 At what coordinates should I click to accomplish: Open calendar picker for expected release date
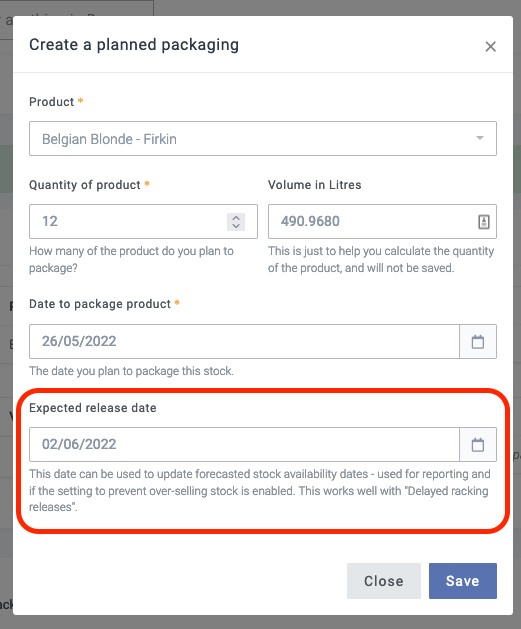pyautogui.click(x=478, y=444)
